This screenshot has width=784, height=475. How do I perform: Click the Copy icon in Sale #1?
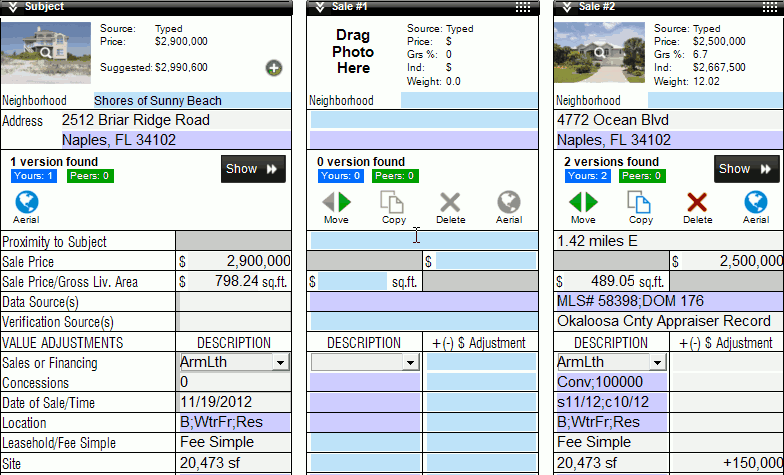pos(393,203)
